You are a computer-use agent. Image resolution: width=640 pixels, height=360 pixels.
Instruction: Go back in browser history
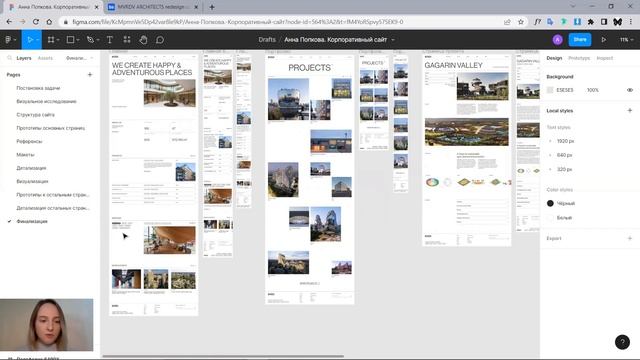9,22
